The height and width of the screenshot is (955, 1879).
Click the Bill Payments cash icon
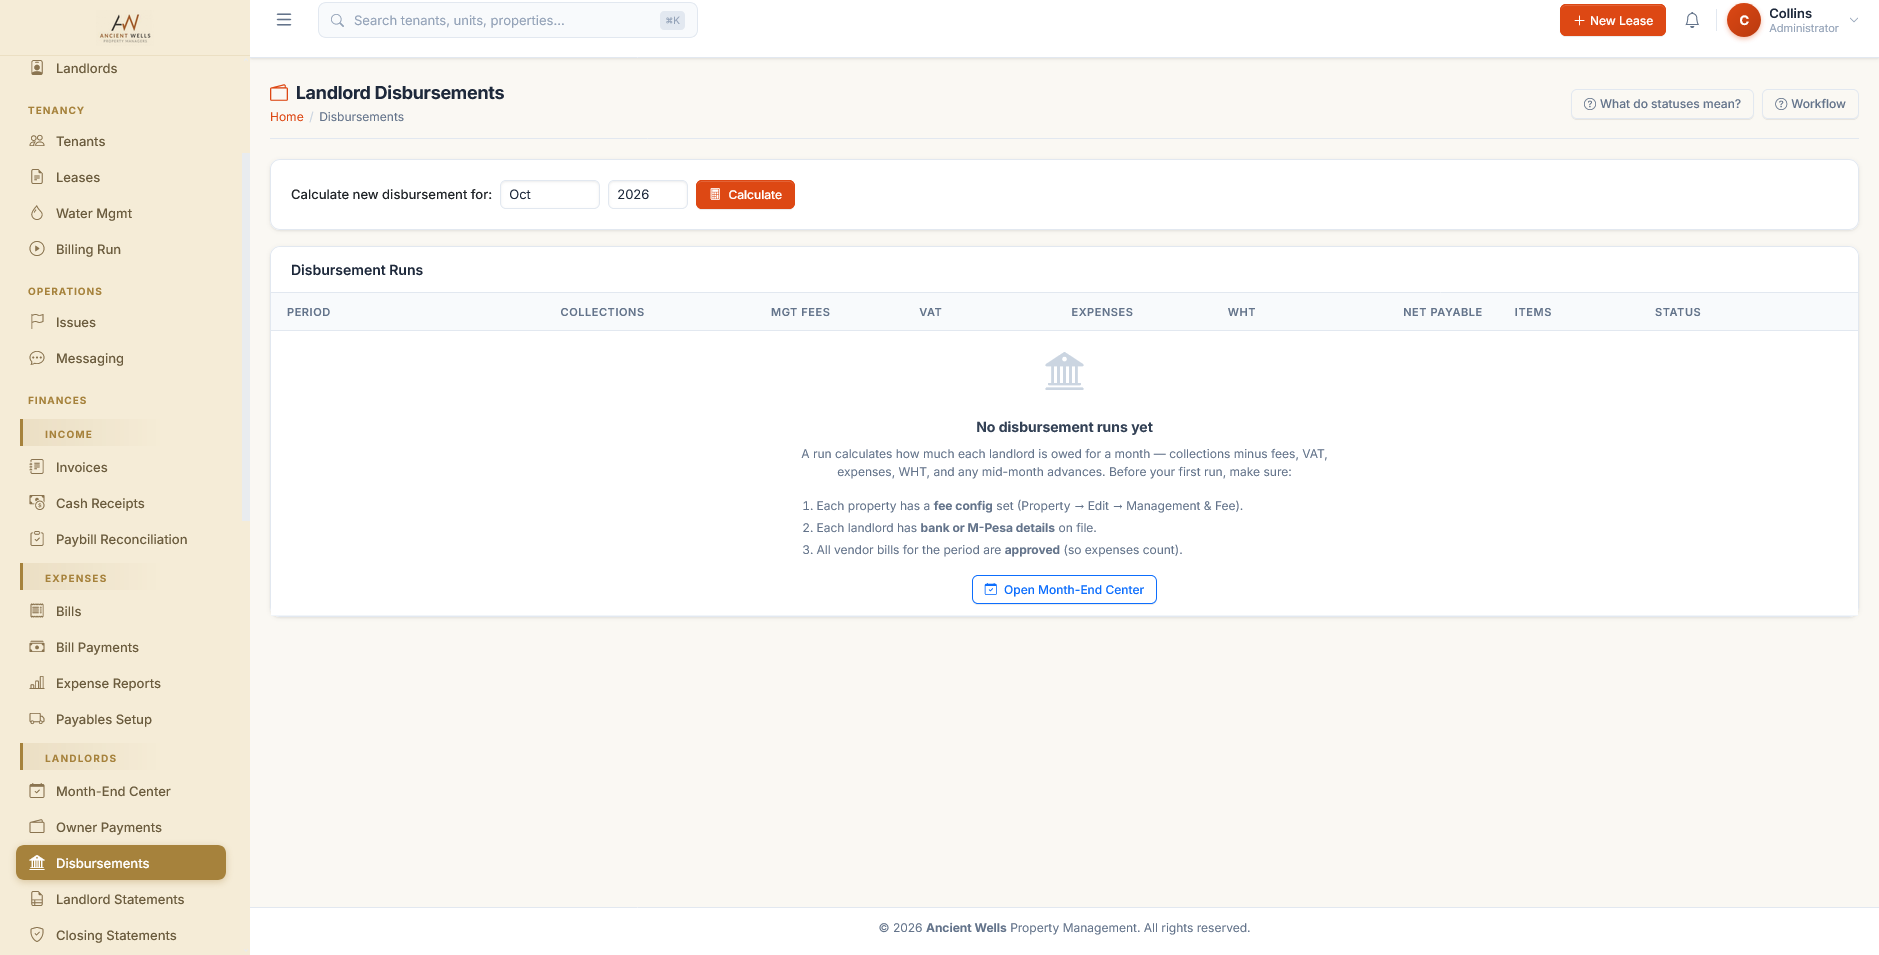pos(37,647)
